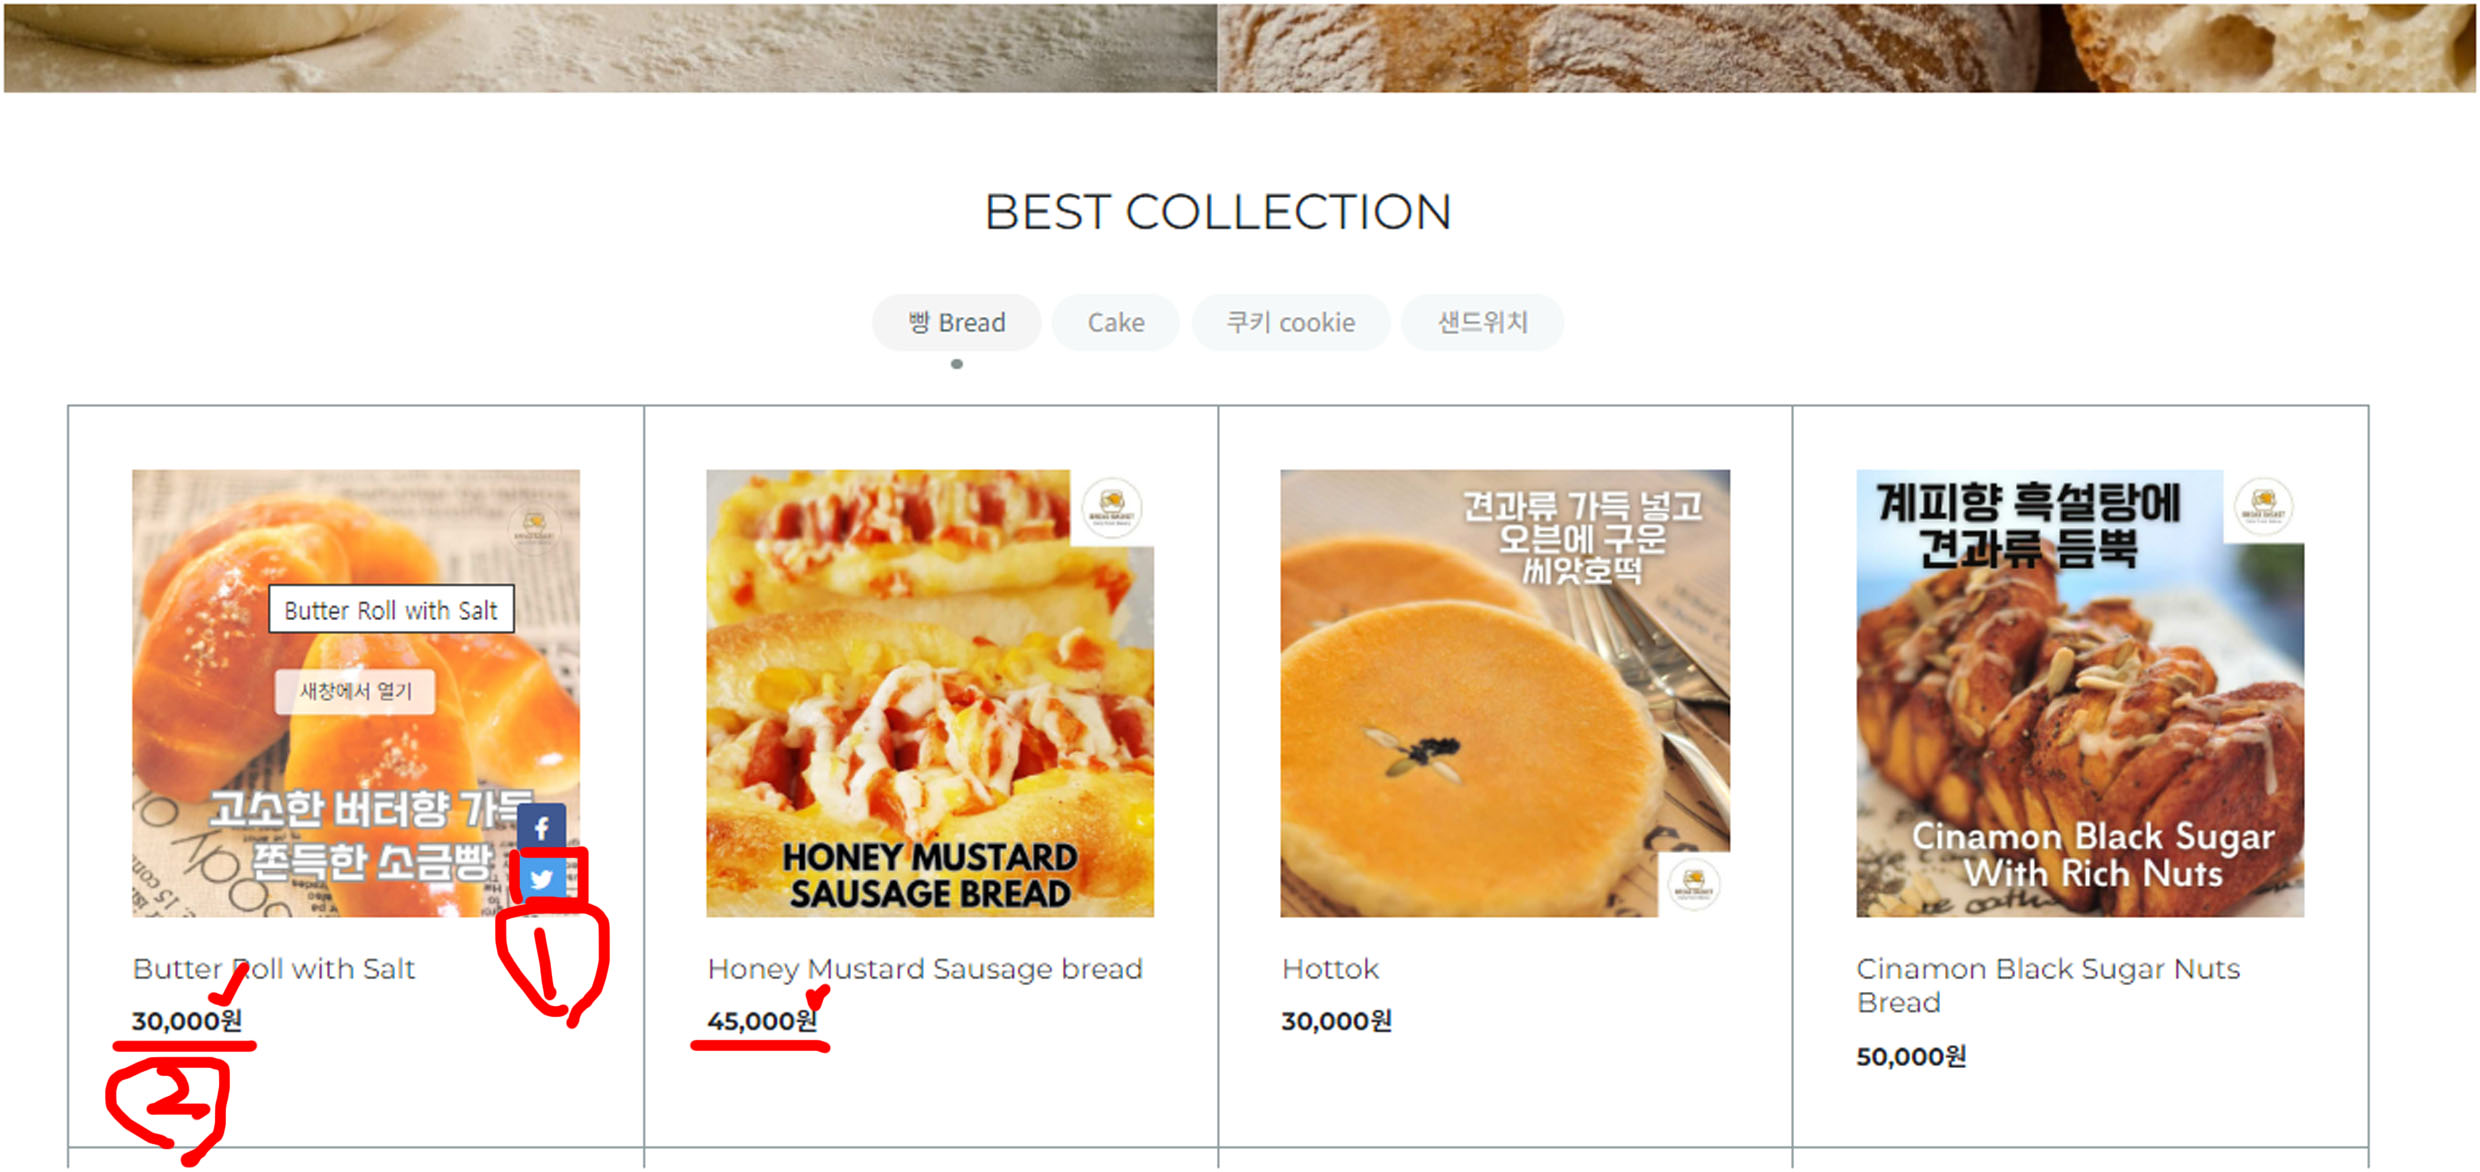Click logo badge at Hottok image corner
The height and width of the screenshot is (1172, 2480).
[1693, 884]
